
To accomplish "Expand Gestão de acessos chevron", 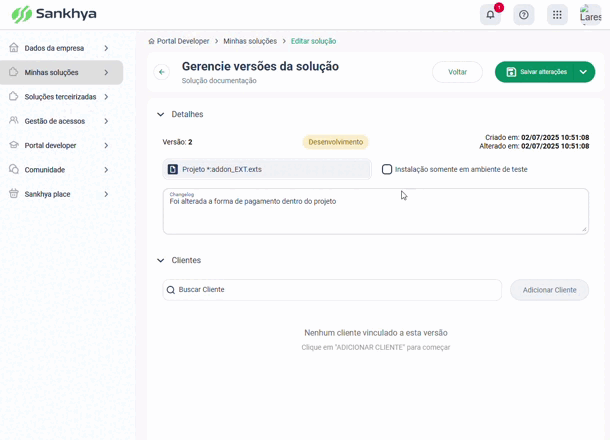I will point(106,121).
